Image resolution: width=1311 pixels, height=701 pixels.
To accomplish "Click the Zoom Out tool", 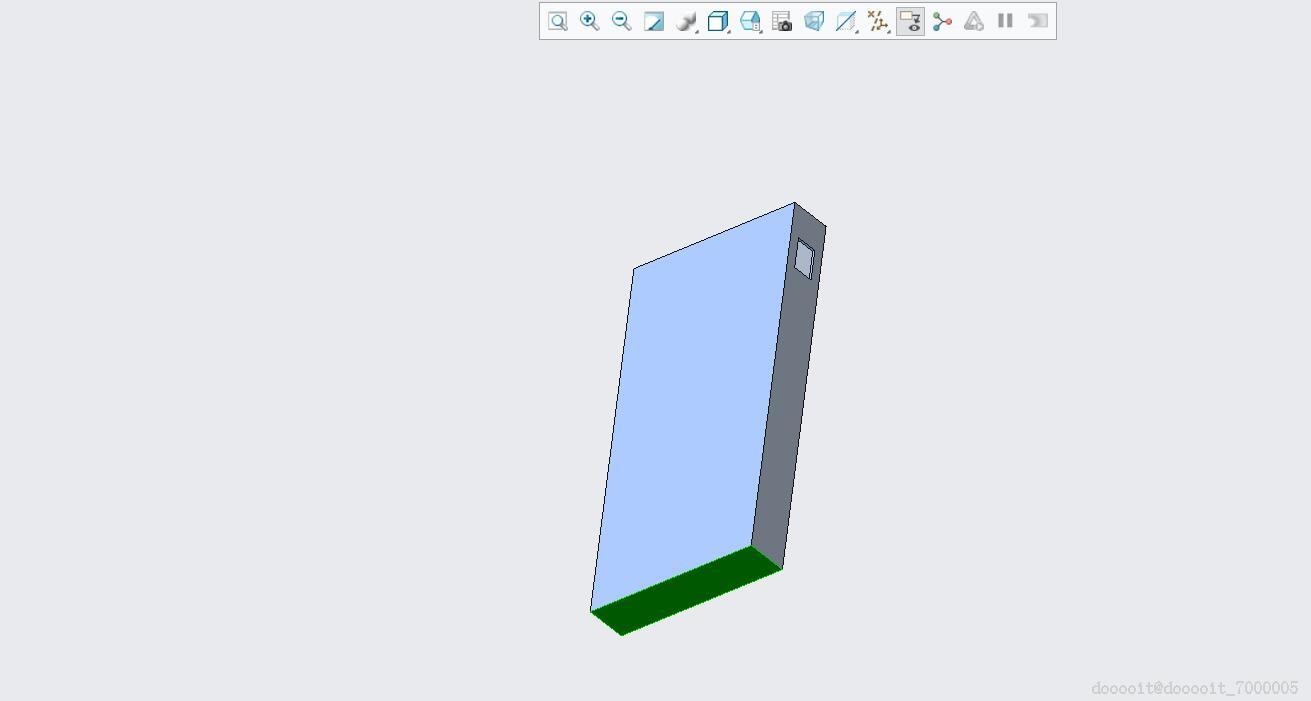I will tap(622, 21).
